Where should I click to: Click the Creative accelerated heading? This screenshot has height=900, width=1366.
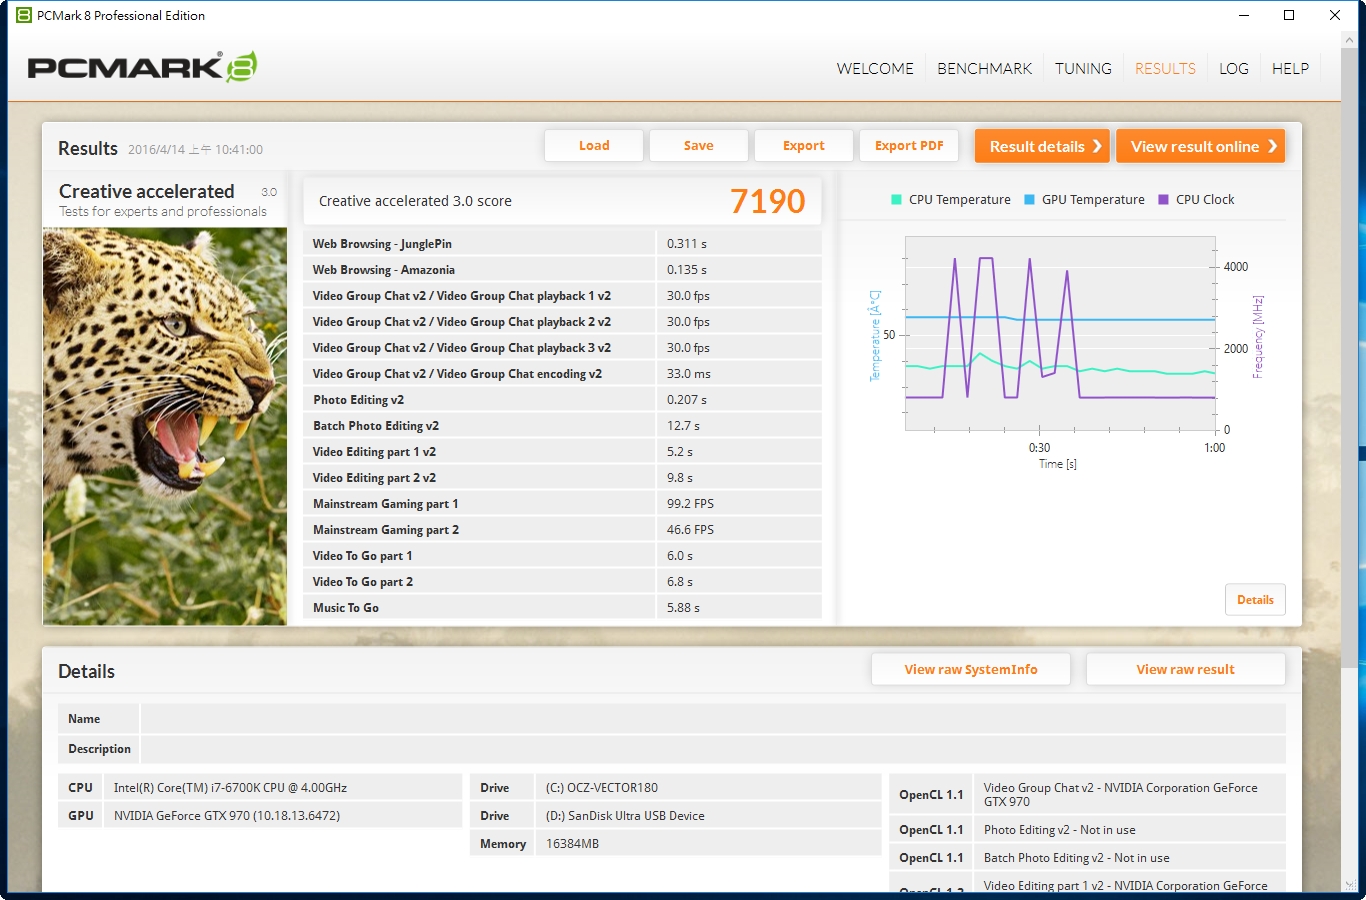146,191
